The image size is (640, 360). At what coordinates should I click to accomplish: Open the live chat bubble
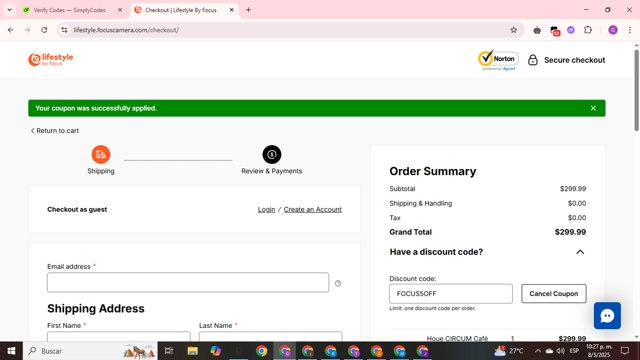pyautogui.click(x=607, y=316)
